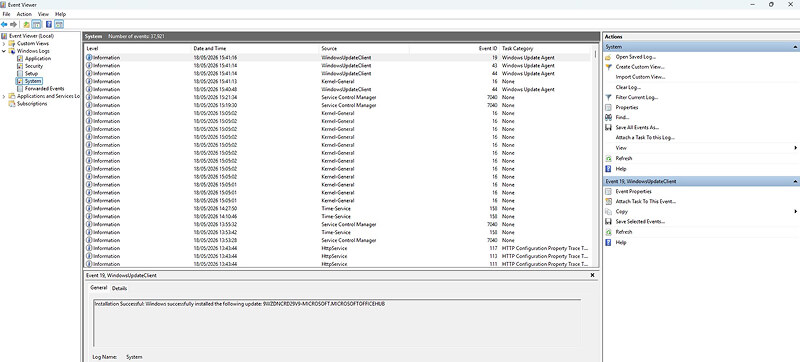
Task: Collapse the System actions section header
Action: click(x=795, y=47)
